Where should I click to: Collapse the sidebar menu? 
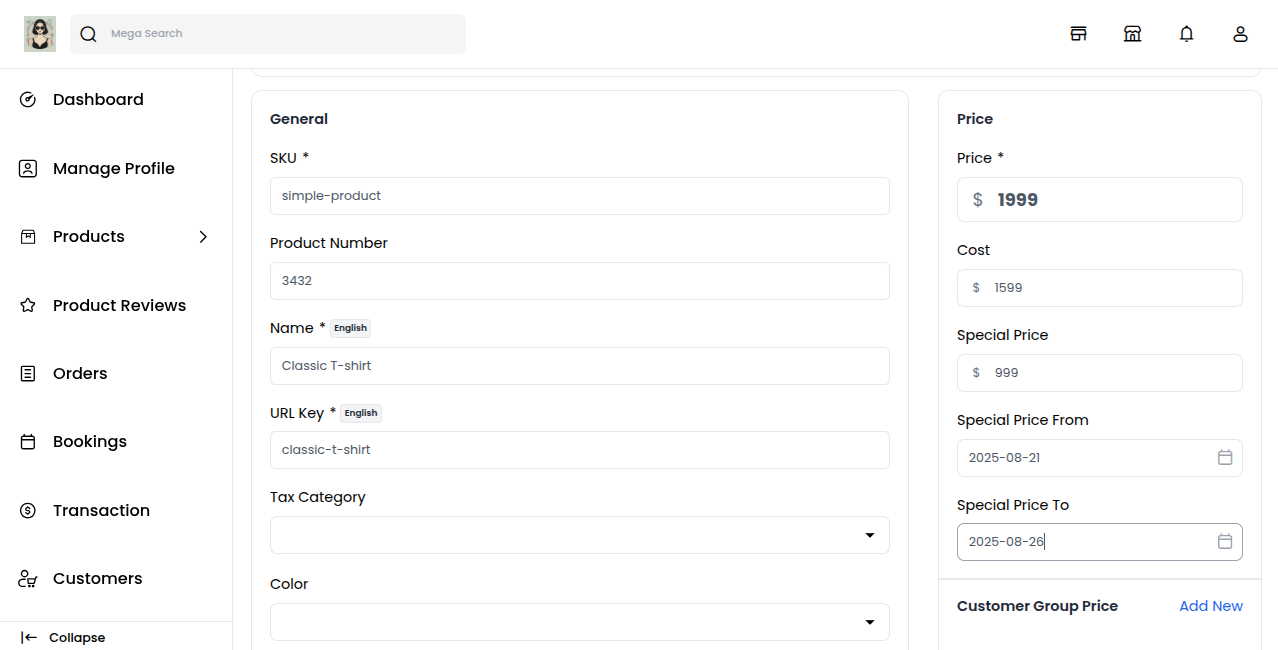click(x=77, y=637)
